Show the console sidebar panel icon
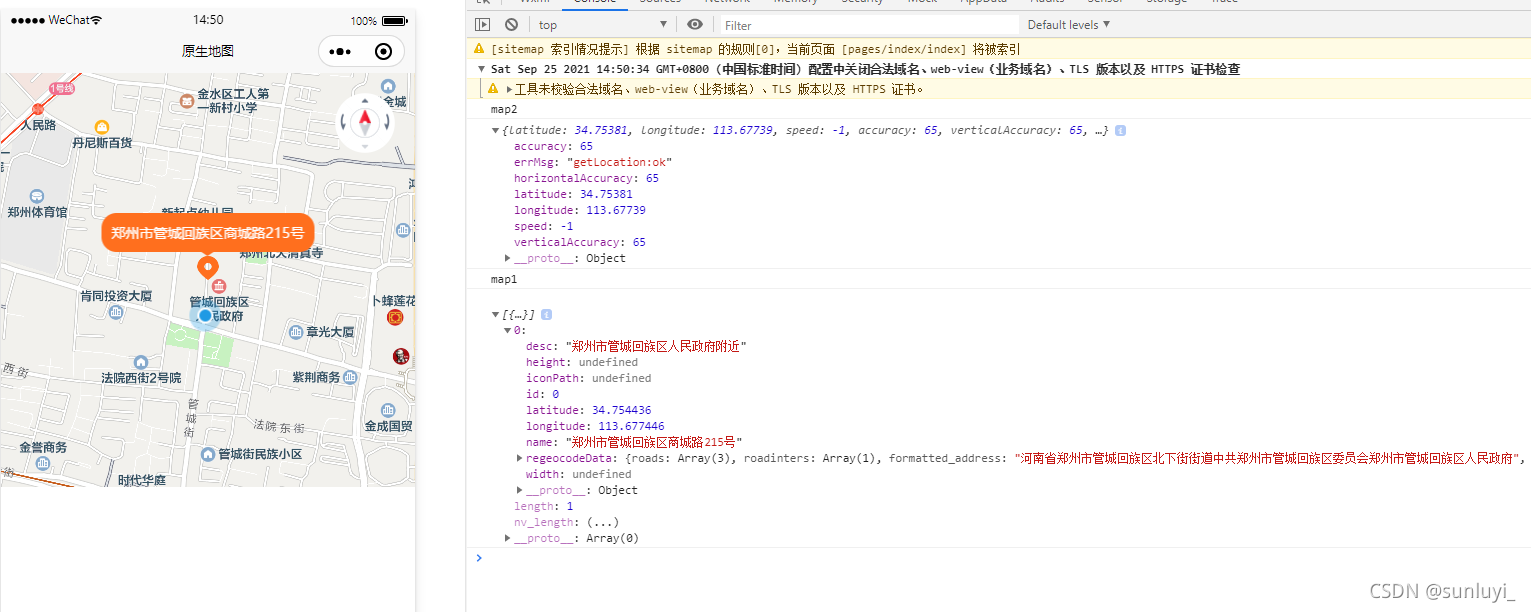The height and width of the screenshot is (612, 1531). (x=483, y=24)
